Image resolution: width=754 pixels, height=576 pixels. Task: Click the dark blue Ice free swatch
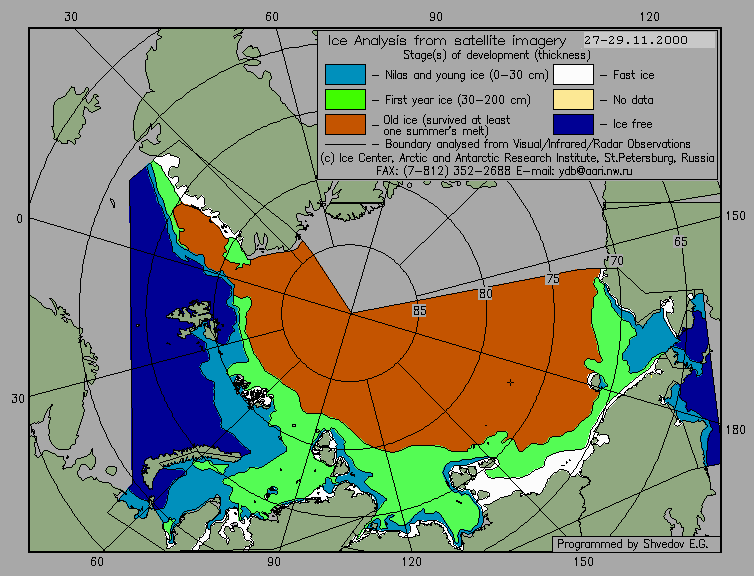[573, 125]
